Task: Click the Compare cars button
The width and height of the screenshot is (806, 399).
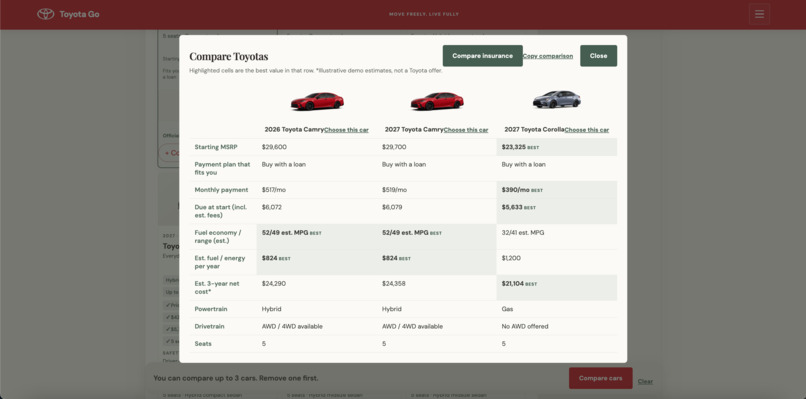Action: (600, 378)
